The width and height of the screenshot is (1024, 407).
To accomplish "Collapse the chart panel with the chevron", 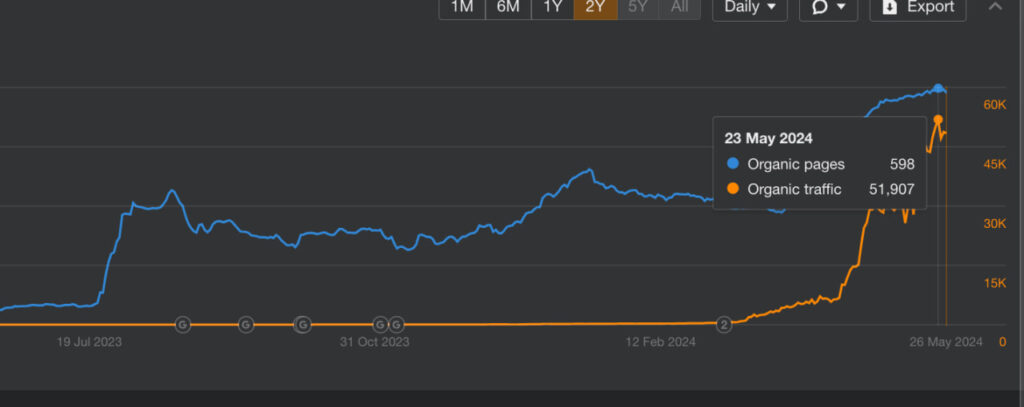I will click(995, 7).
